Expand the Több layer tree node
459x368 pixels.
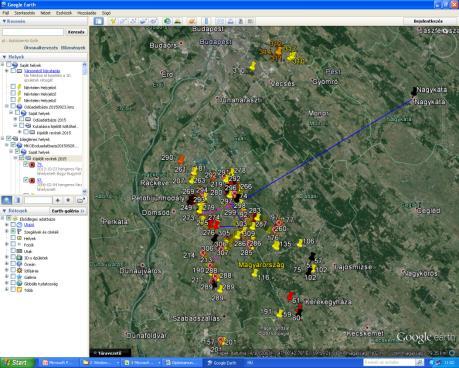pos(7,290)
